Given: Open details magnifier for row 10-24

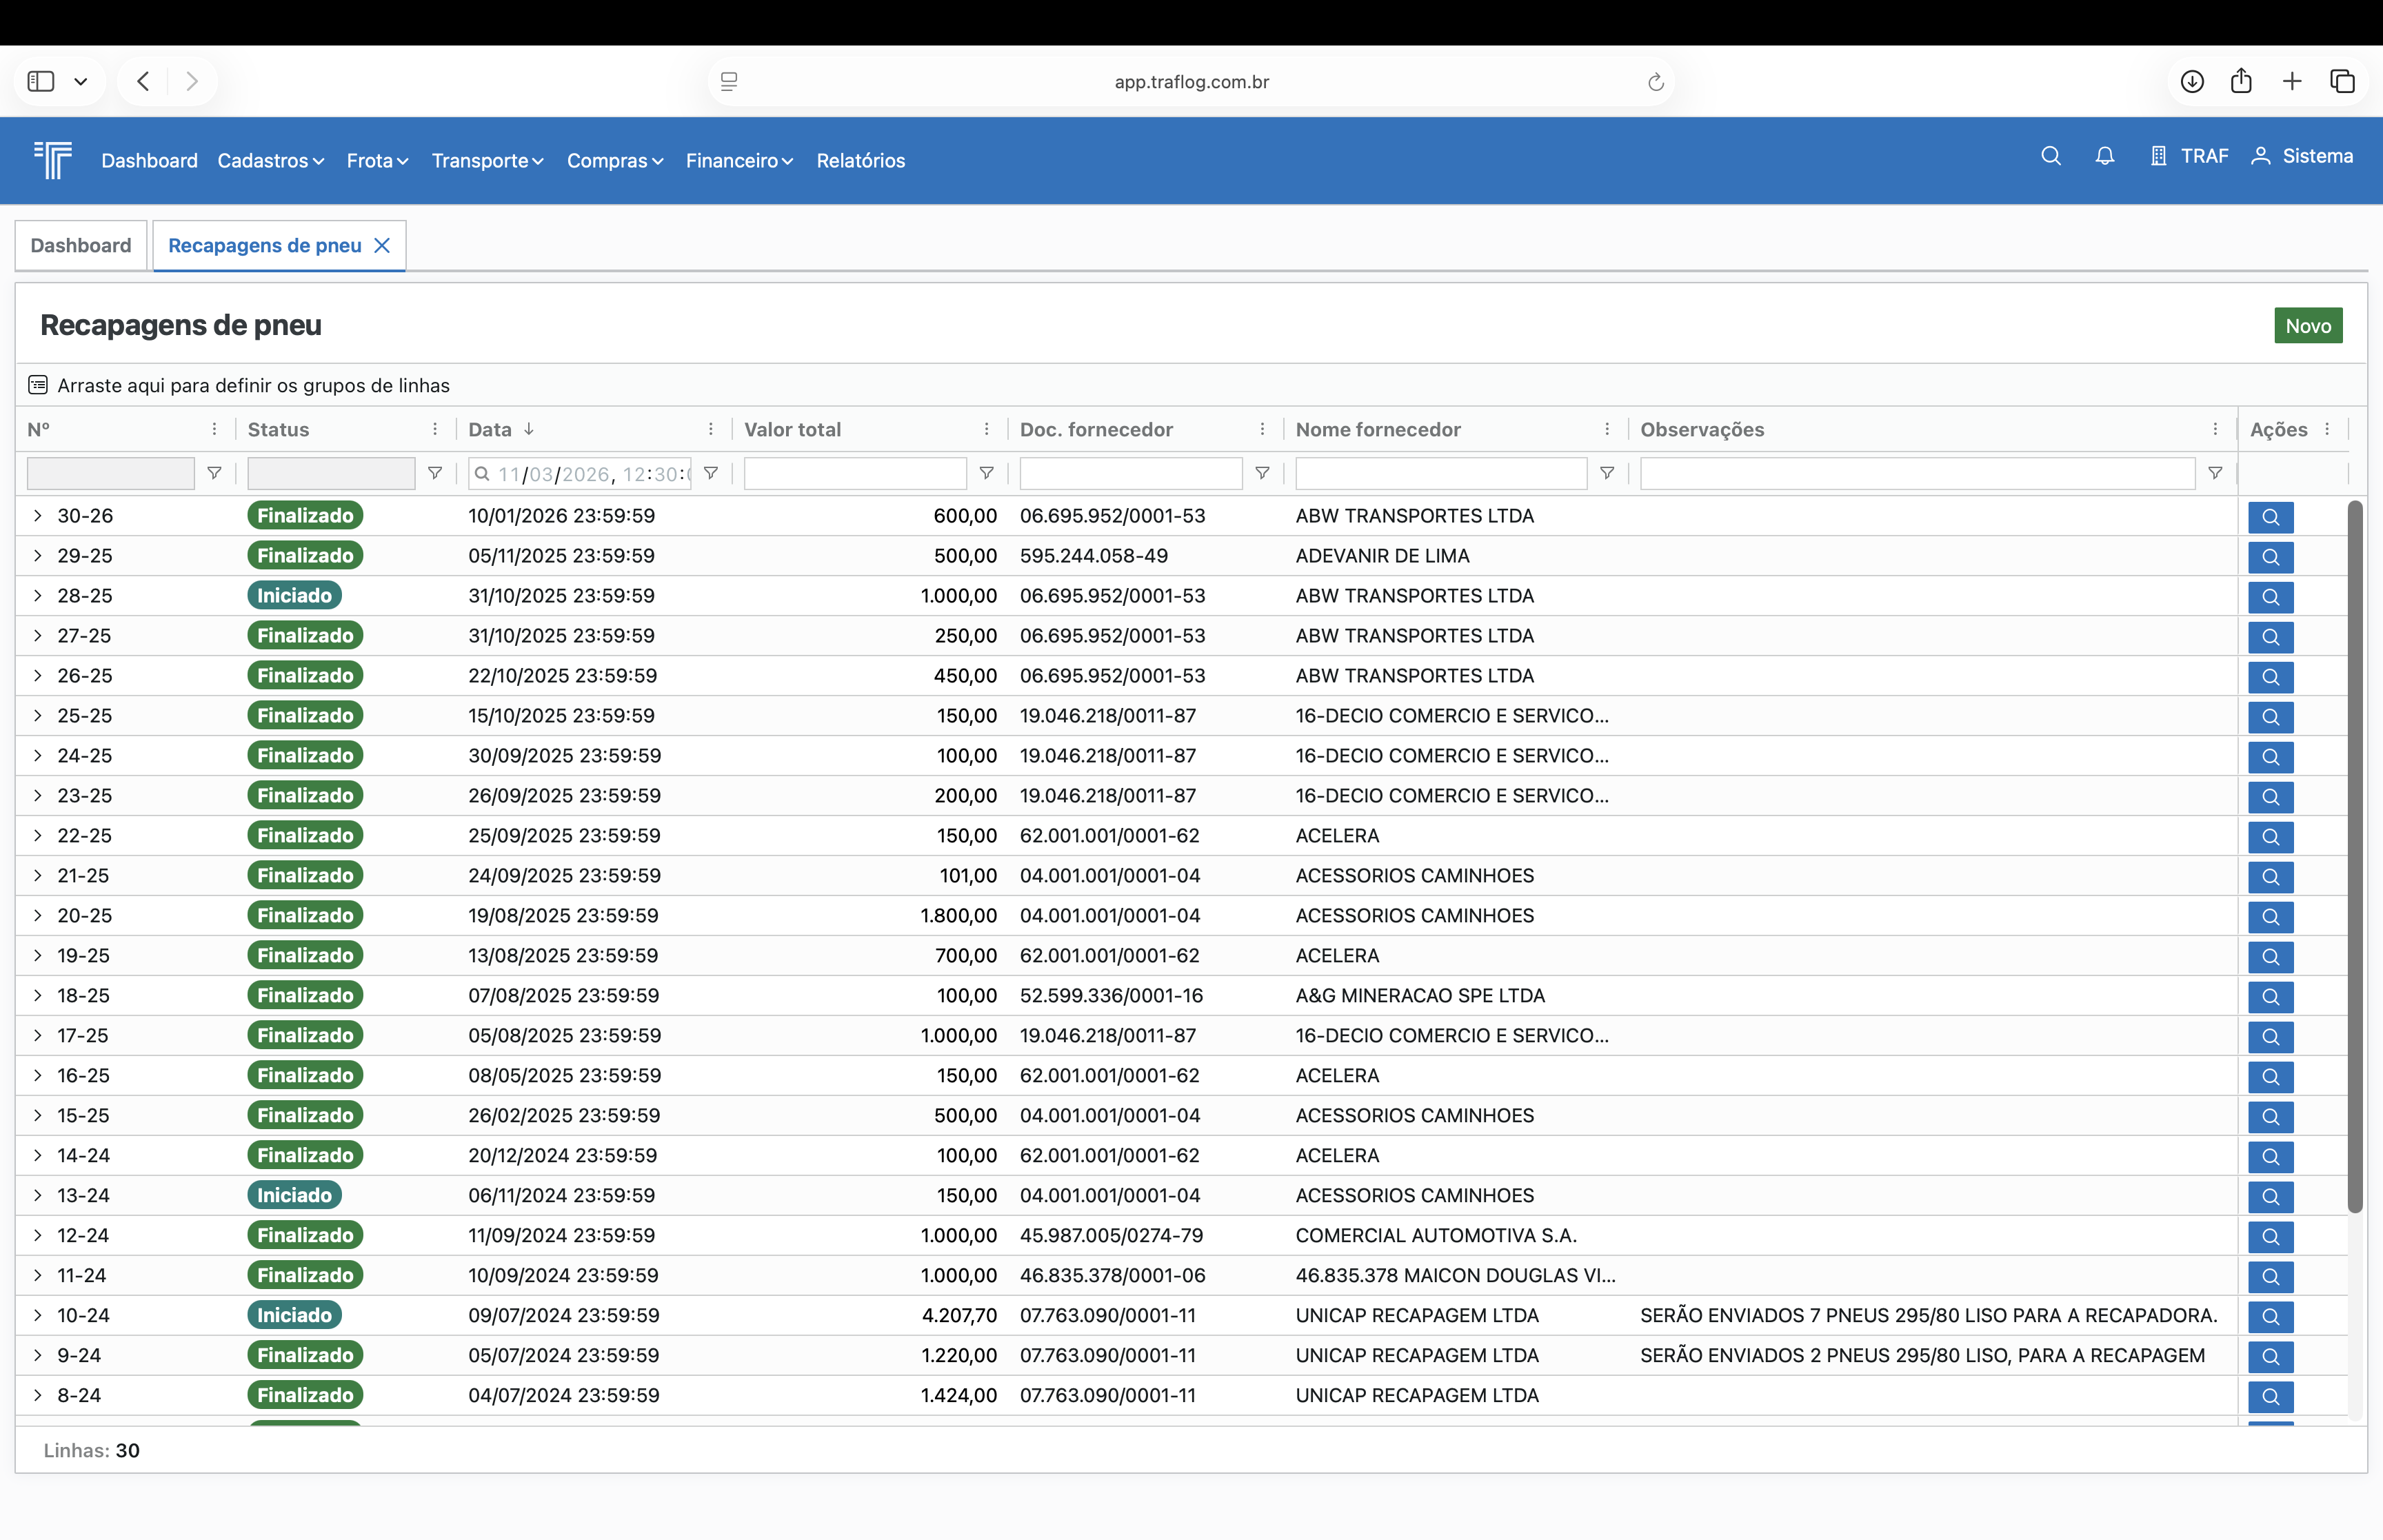Looking at the screenshot, I should pyautogui.click(x=2270, y=1316).
